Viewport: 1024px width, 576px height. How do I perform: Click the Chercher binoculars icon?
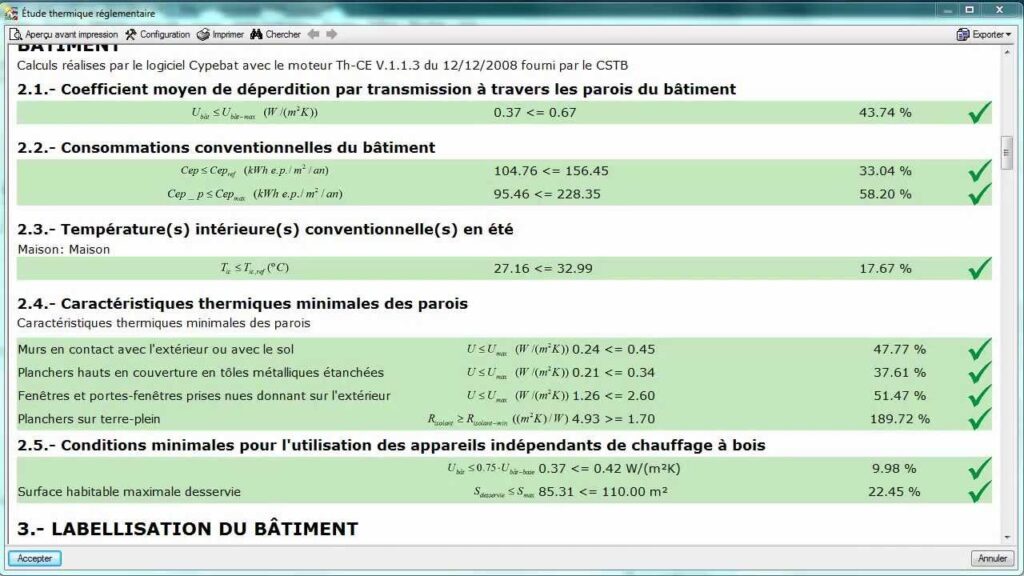(x=256, y=34)
